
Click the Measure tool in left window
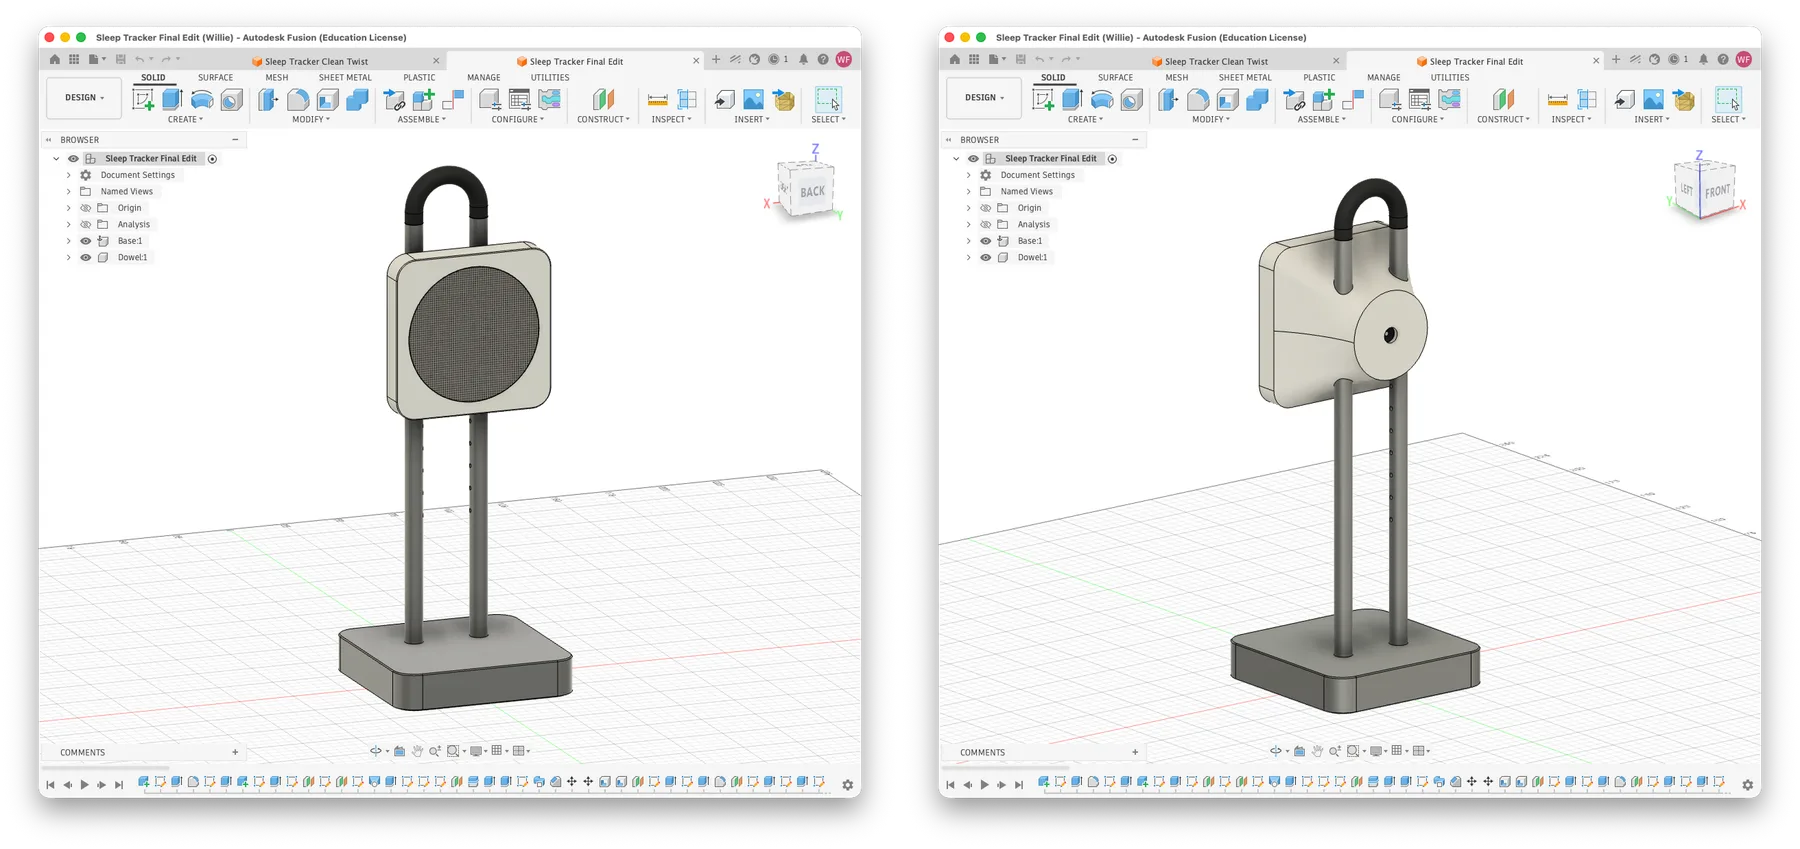pos(658,99)
